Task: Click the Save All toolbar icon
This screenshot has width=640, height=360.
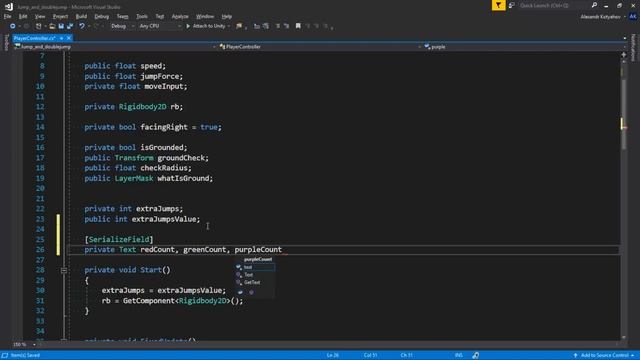Action: pyautogui.click(x=70, y=26)
